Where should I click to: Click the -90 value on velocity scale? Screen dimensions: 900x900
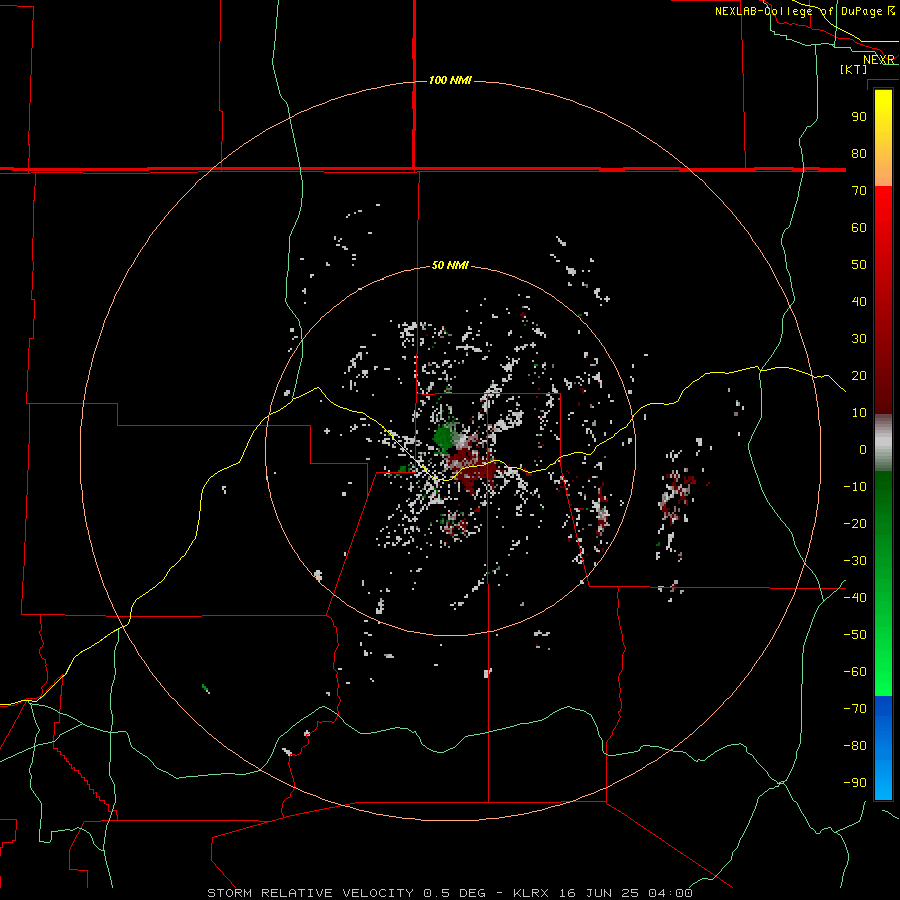point(855,783)
